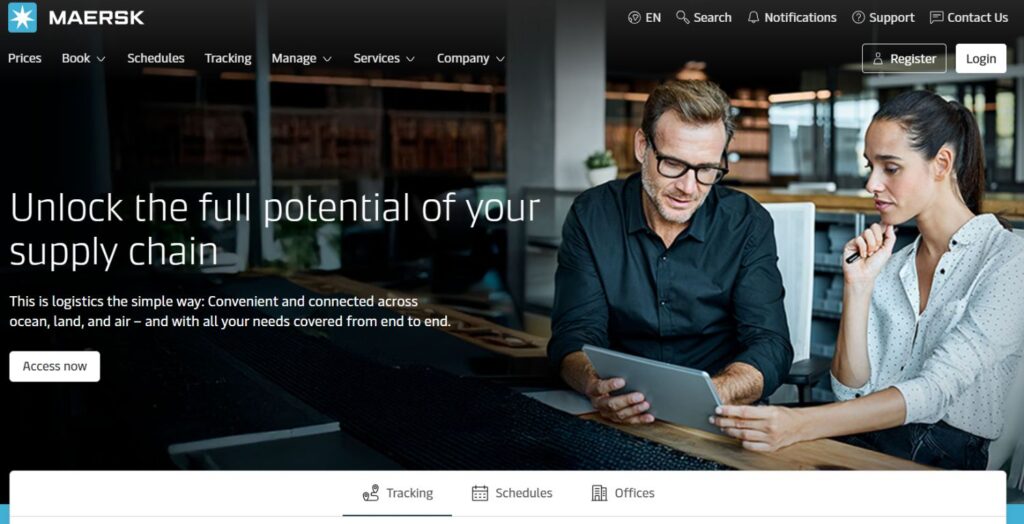Screen dimensions: 1024x524
Task: Expand the Company dropdown chevron
Action: coord(500,59)
